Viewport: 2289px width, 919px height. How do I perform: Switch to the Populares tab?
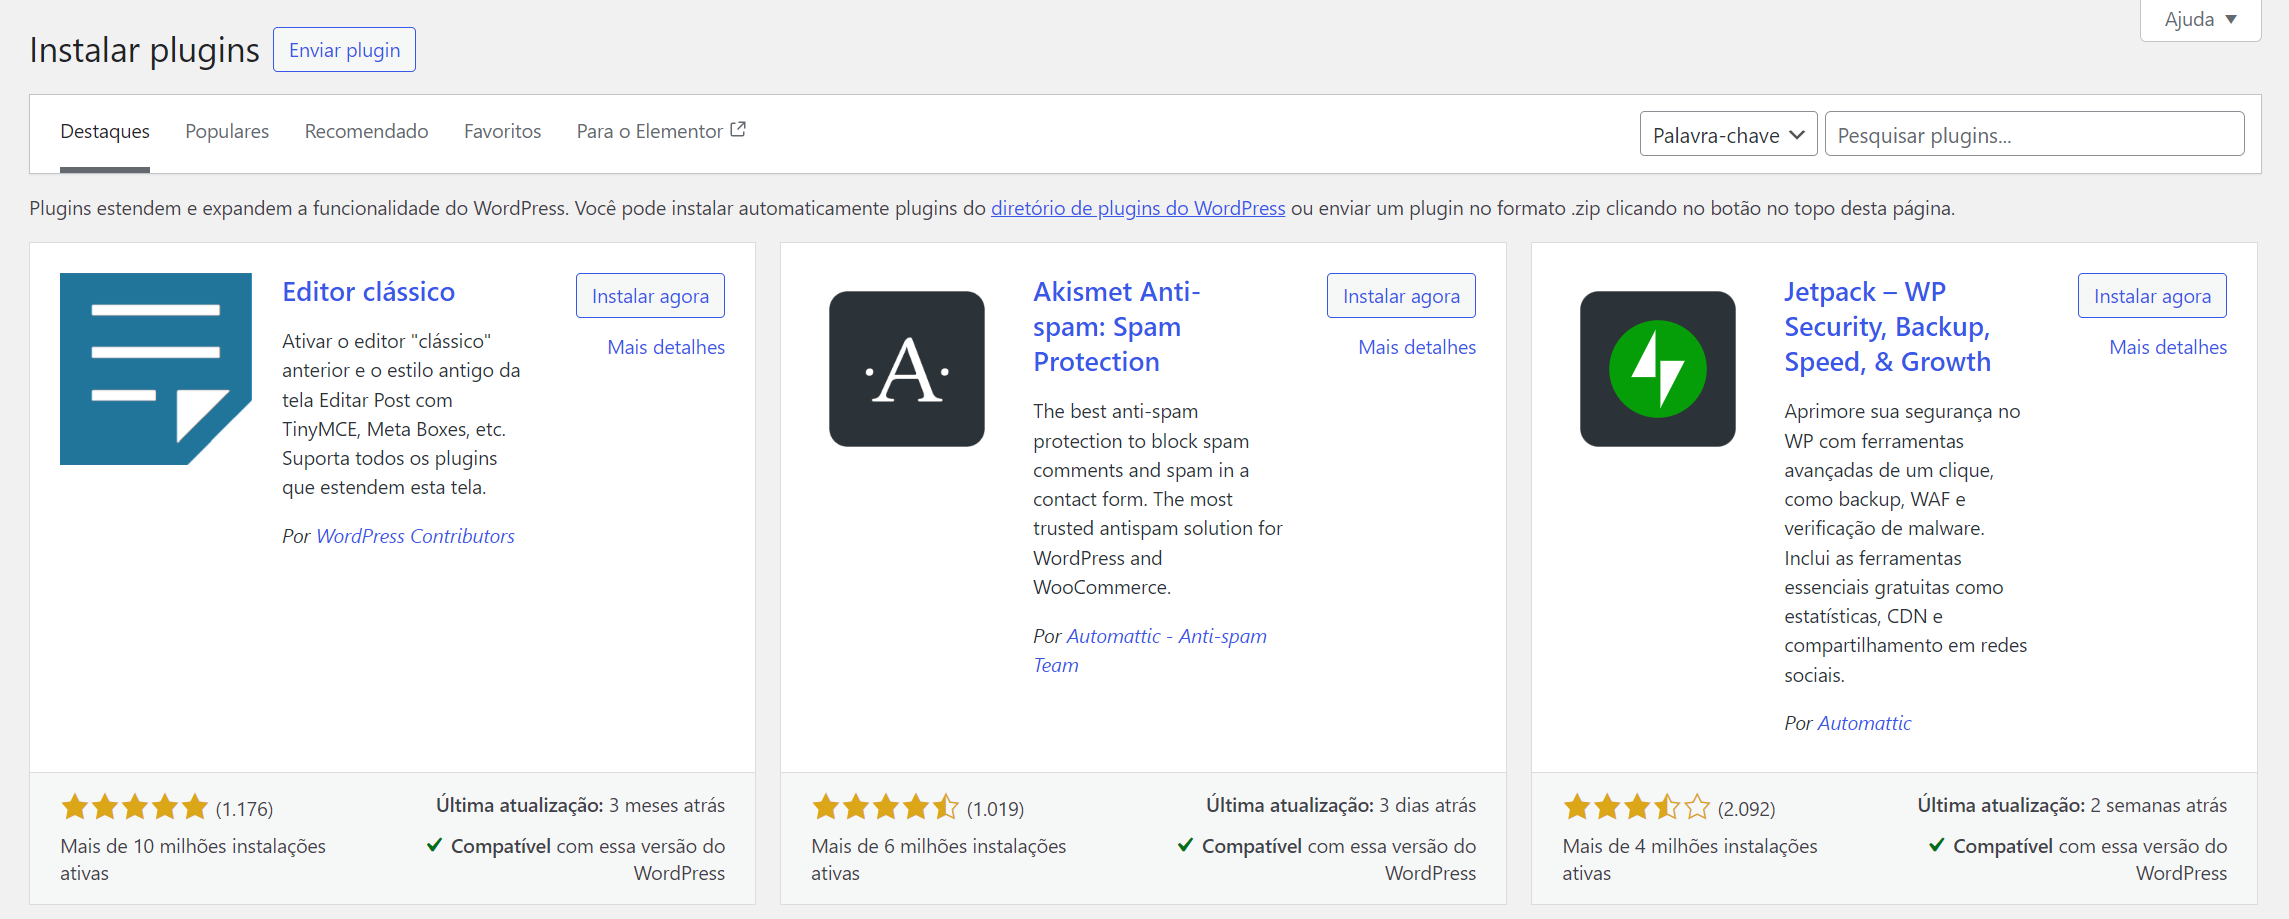tap(227, 131)
